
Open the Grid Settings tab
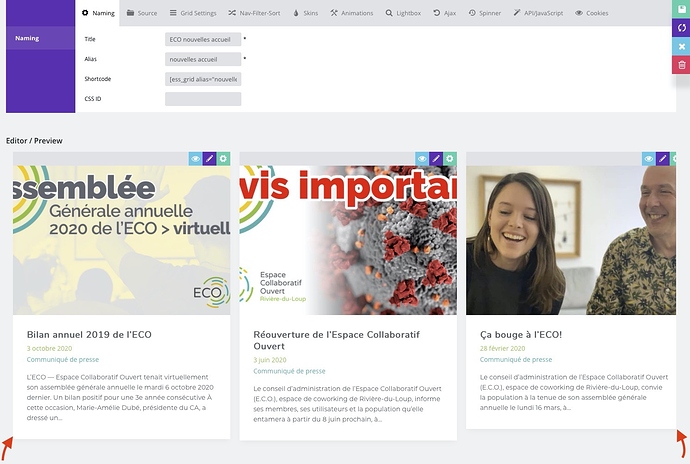[x=193, y=13]
